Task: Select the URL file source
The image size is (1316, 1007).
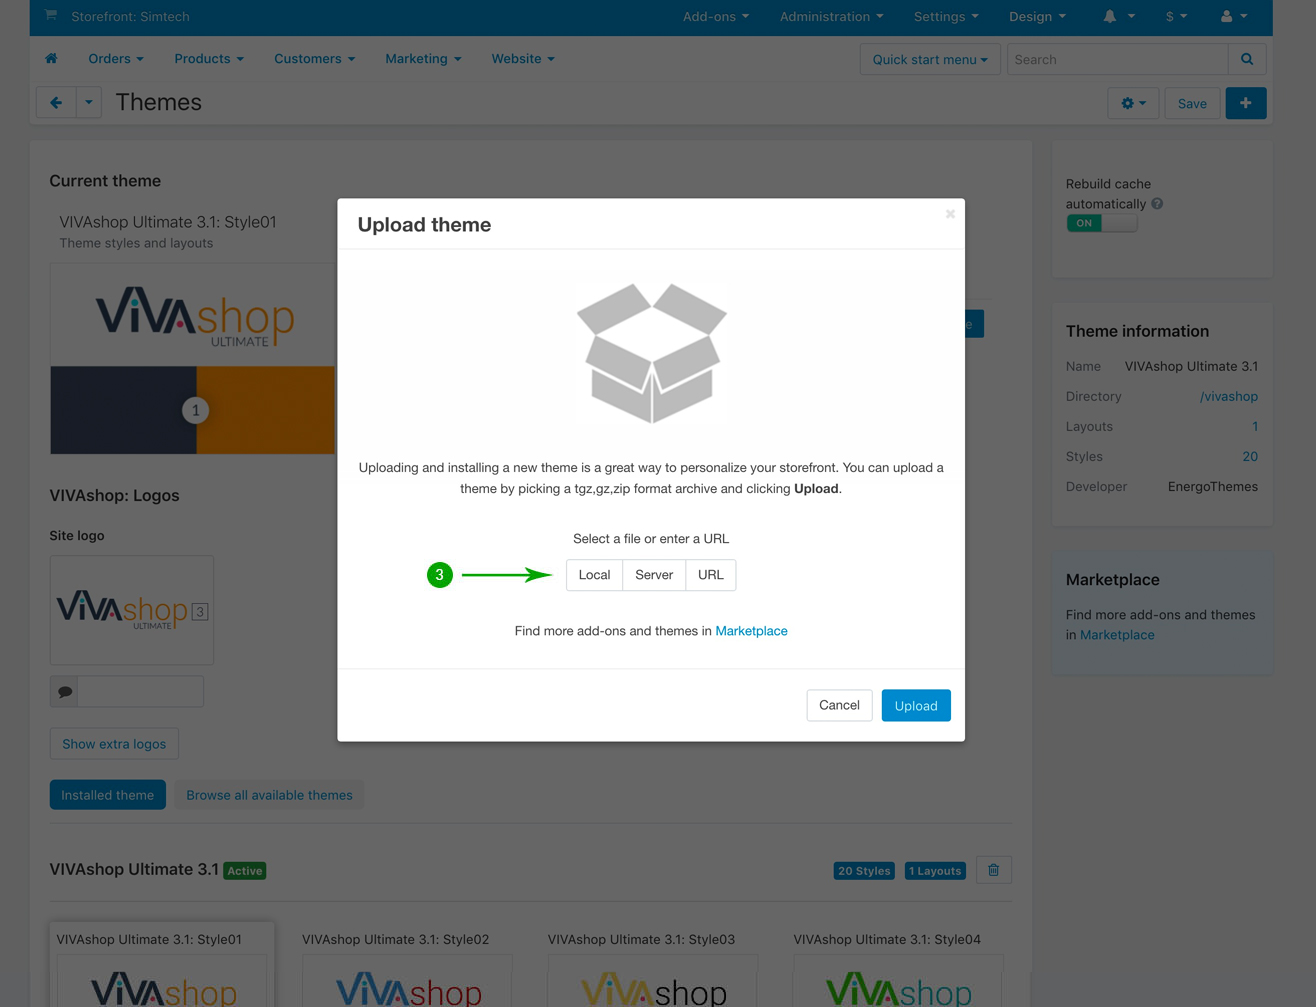Action: pos(711,575)
